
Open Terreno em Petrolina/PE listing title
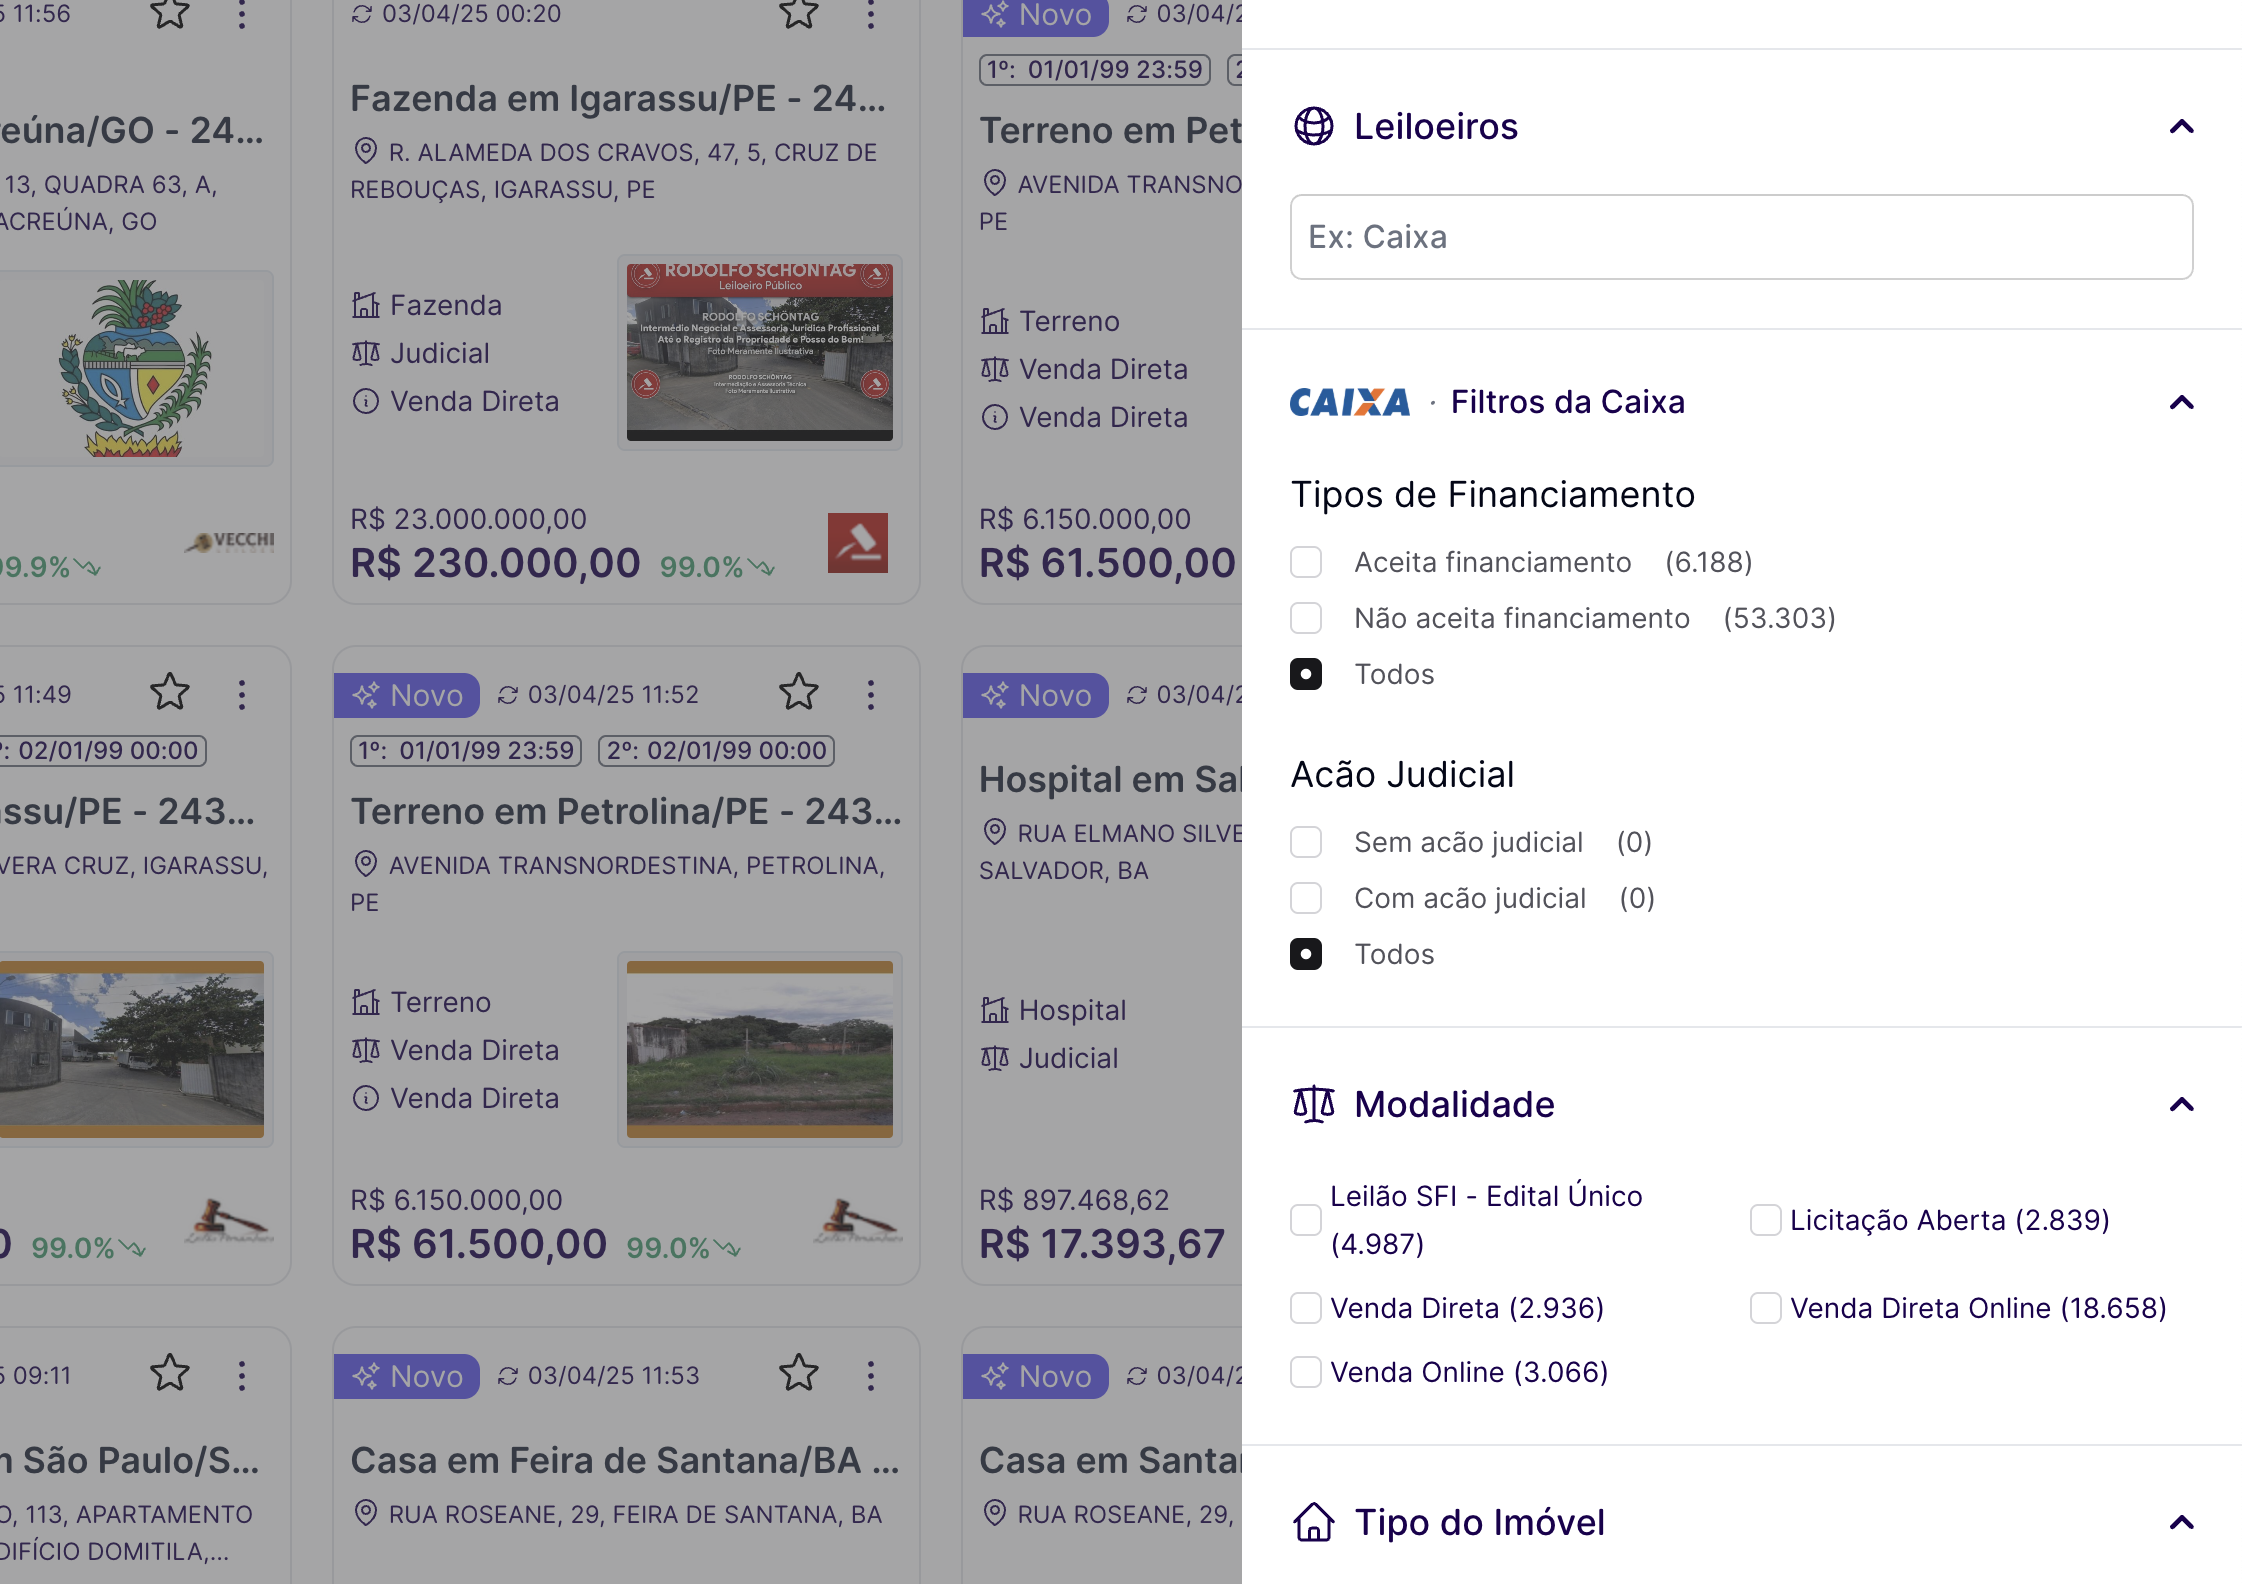[625, 812]
